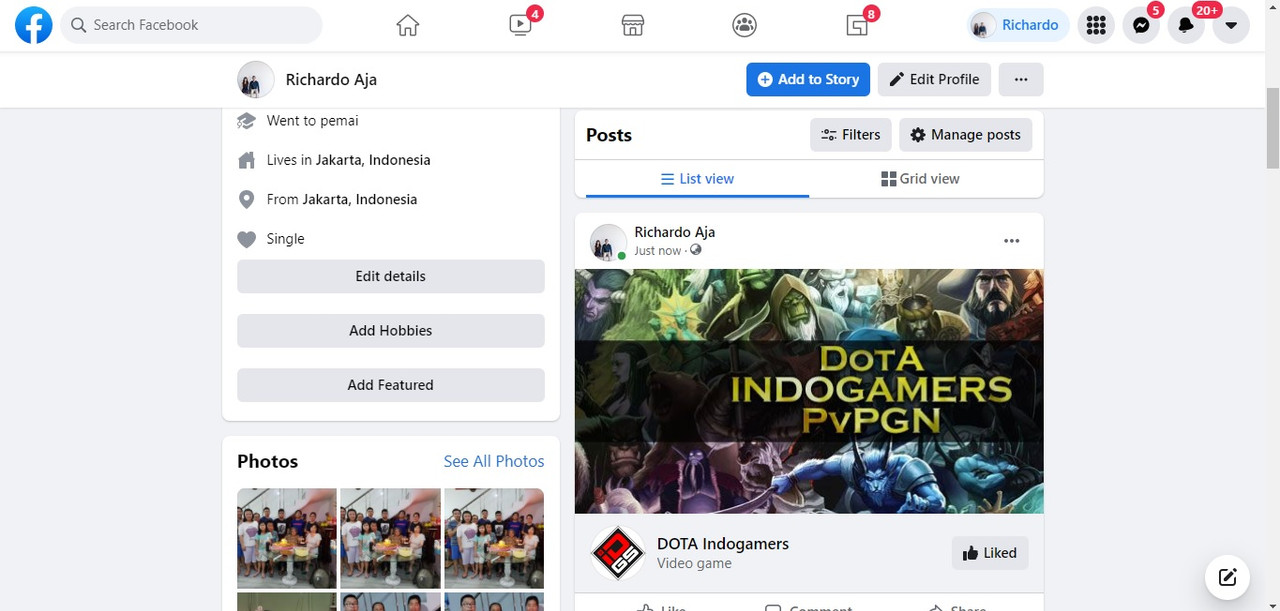Viewport: 1280px width, 611px height.
Task: Open the Groups icon
Action: (744, 25)
